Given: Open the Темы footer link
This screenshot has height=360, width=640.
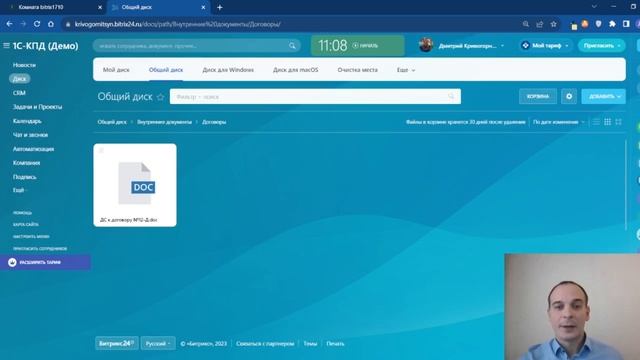Looking at the screenshot, I should (x=310, y=344).
